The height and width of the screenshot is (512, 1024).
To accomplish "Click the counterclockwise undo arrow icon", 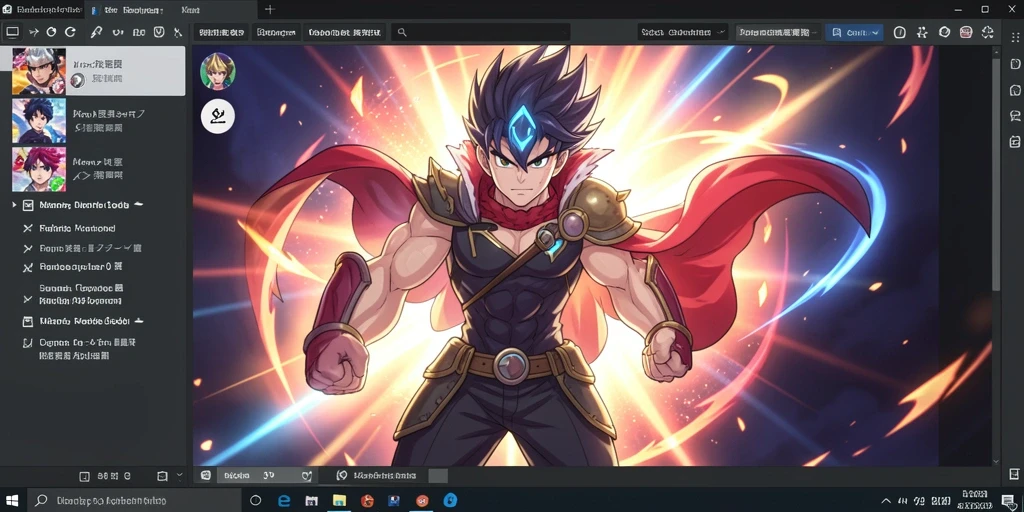I will 51,32.
